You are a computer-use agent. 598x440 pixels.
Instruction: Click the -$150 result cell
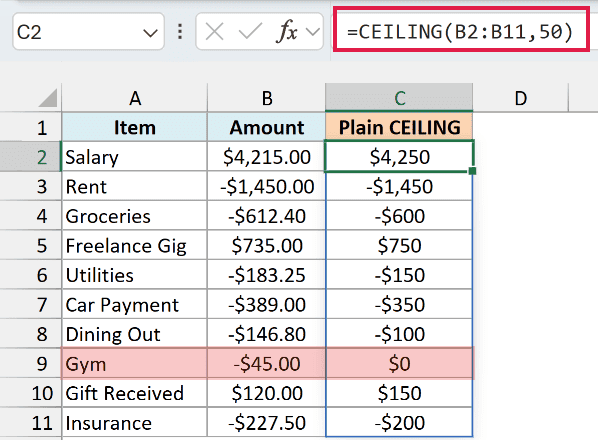tap(399, 275)
